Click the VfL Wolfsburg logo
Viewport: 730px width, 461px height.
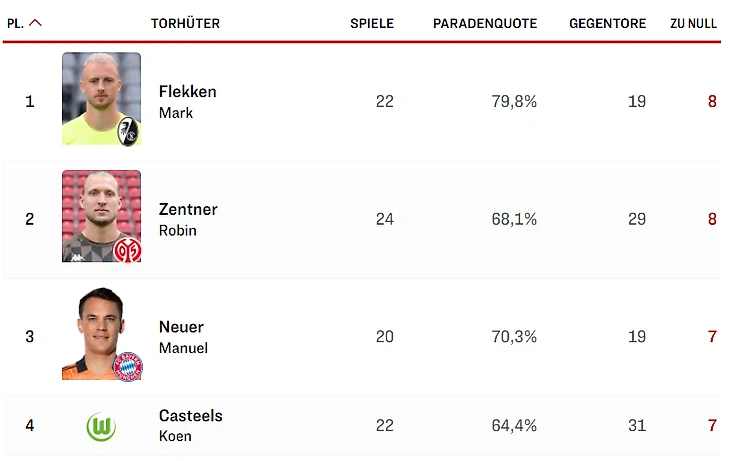(101, 427)
